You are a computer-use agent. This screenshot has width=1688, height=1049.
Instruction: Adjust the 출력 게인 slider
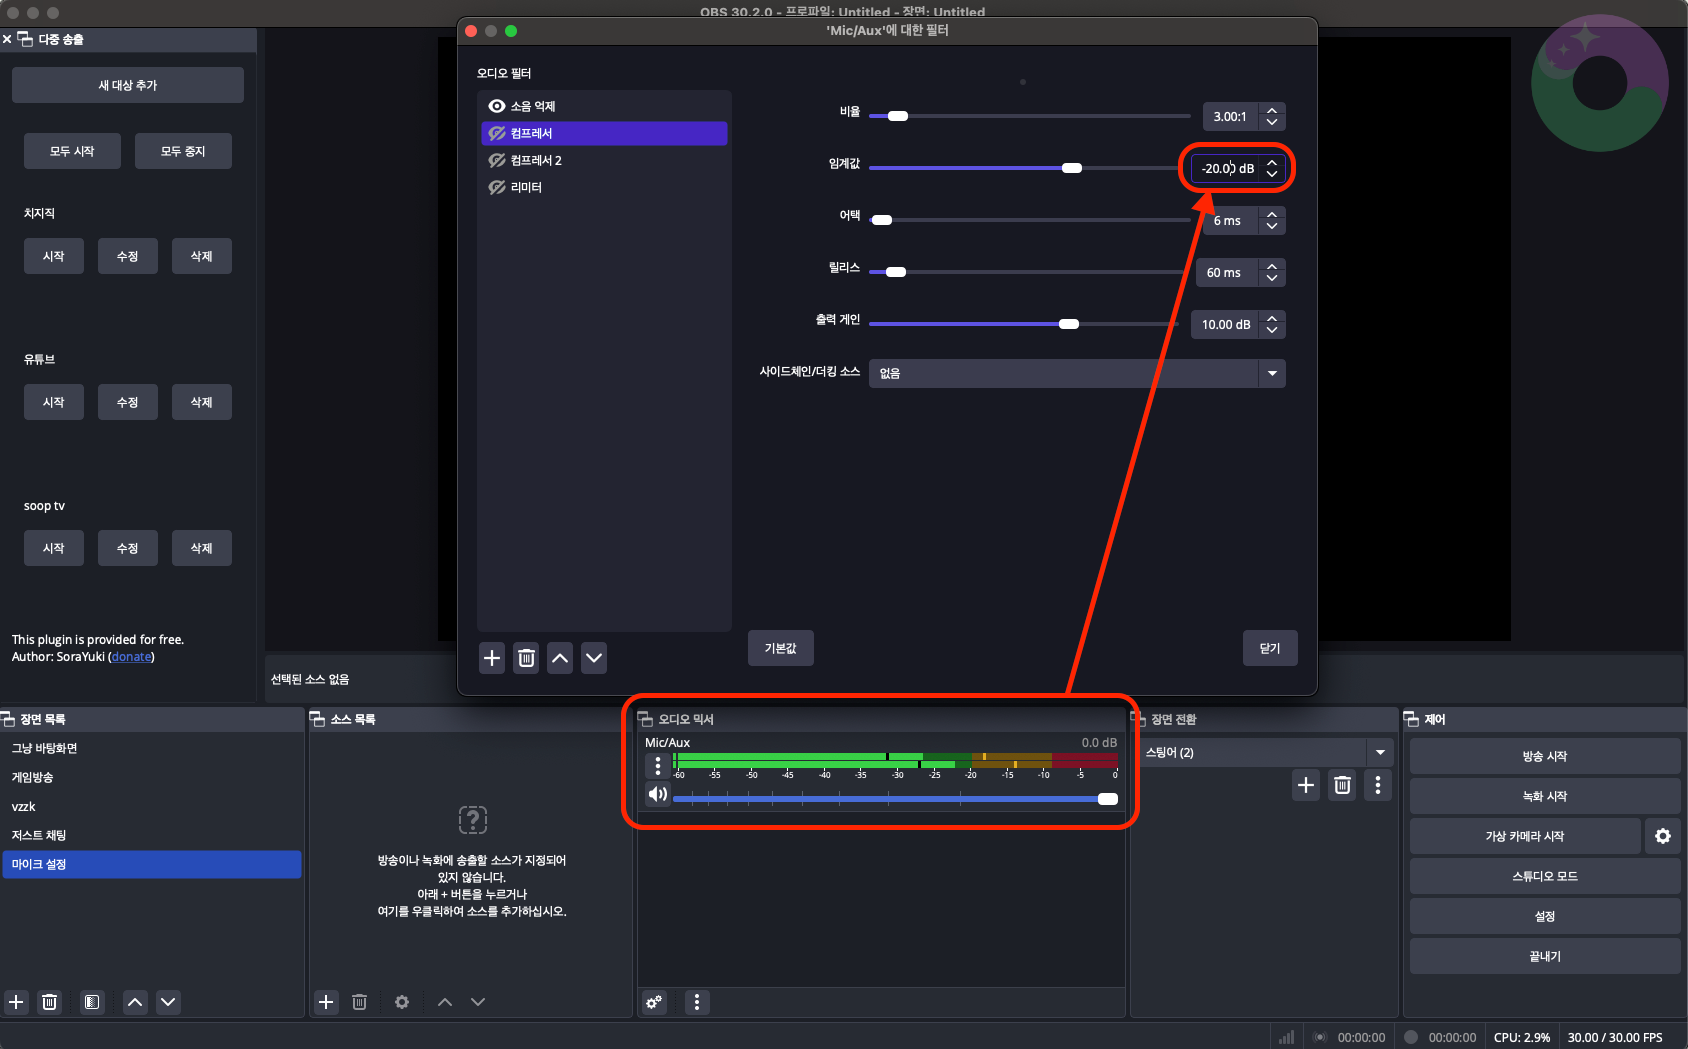click(1024, 324)
